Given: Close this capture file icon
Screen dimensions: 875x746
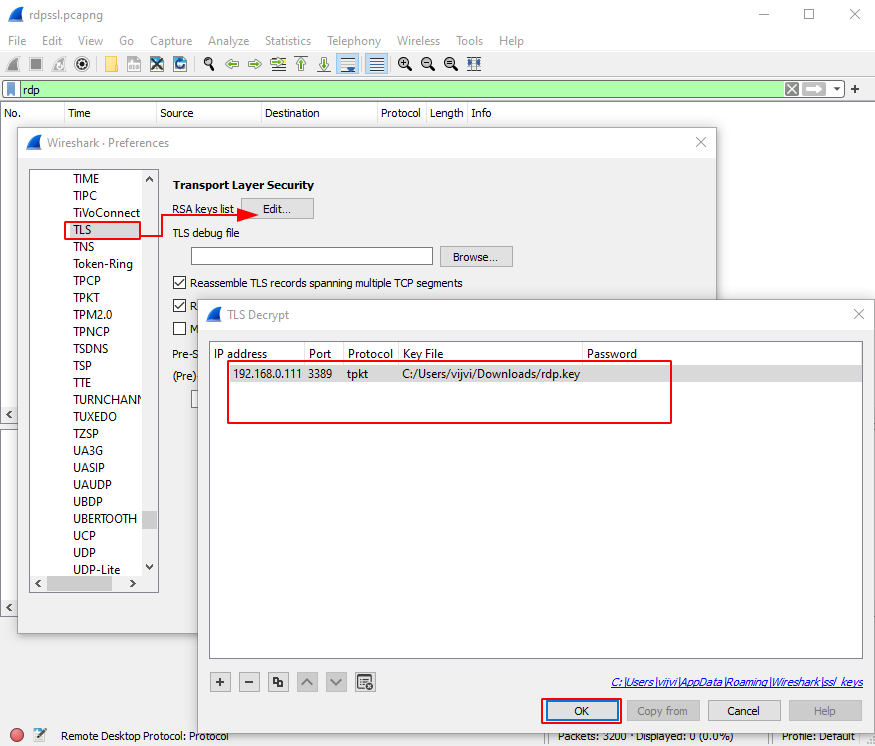Looking at the screenshot, I should [x=157, y=64].
